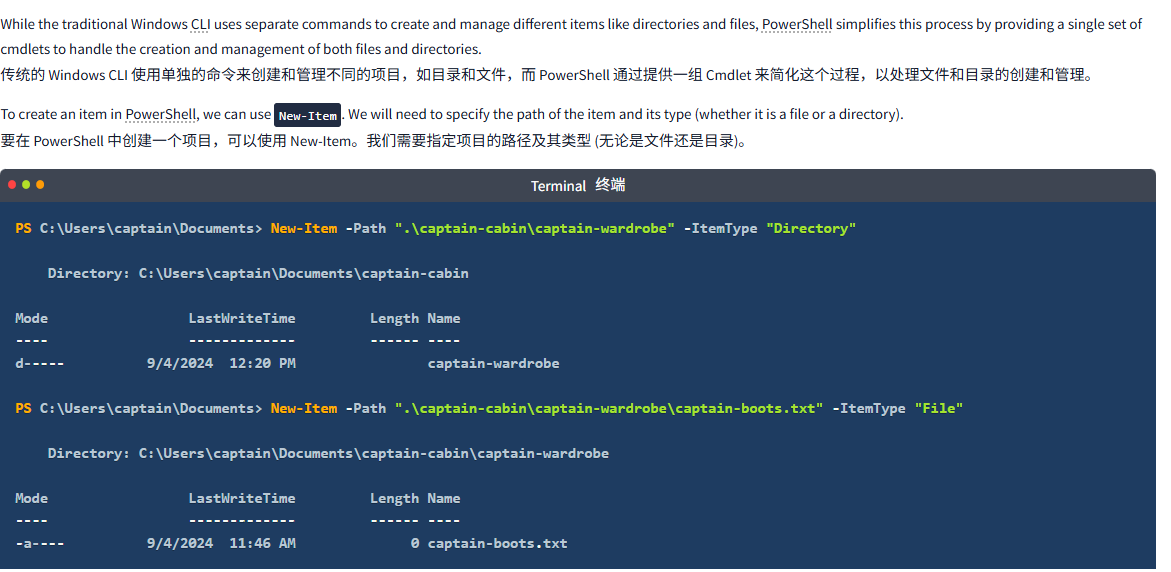
Task: Click the green dot in the Terminal title bar
Action: pos(26,184)
